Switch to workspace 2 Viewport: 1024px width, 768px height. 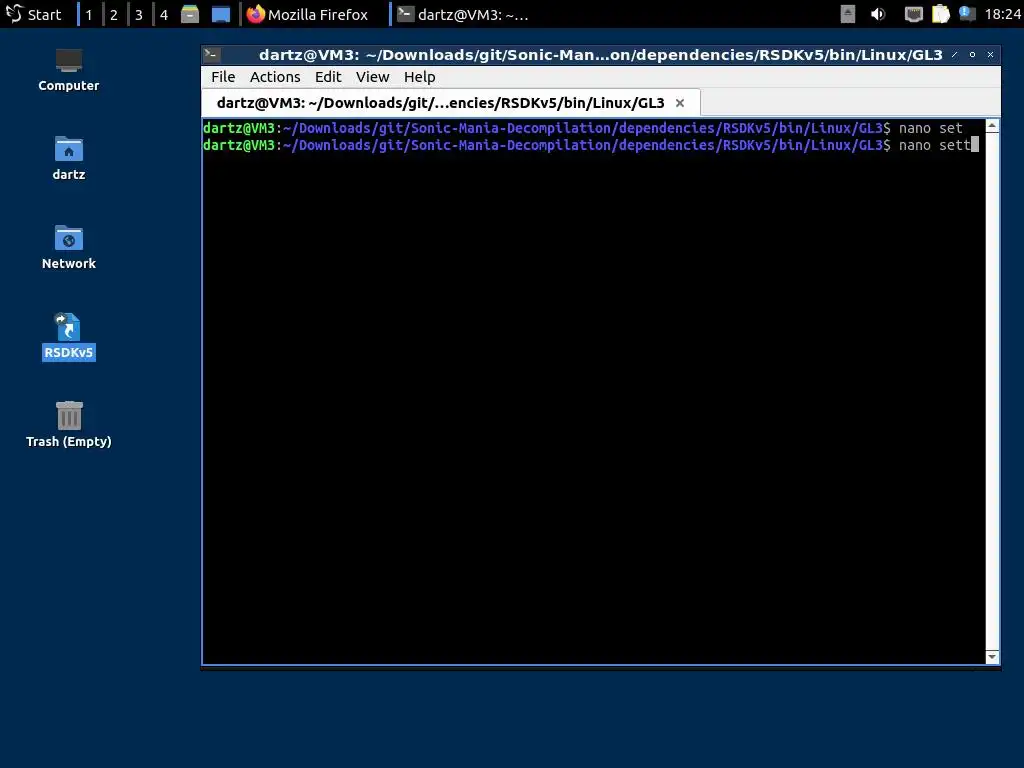point(114,14)
